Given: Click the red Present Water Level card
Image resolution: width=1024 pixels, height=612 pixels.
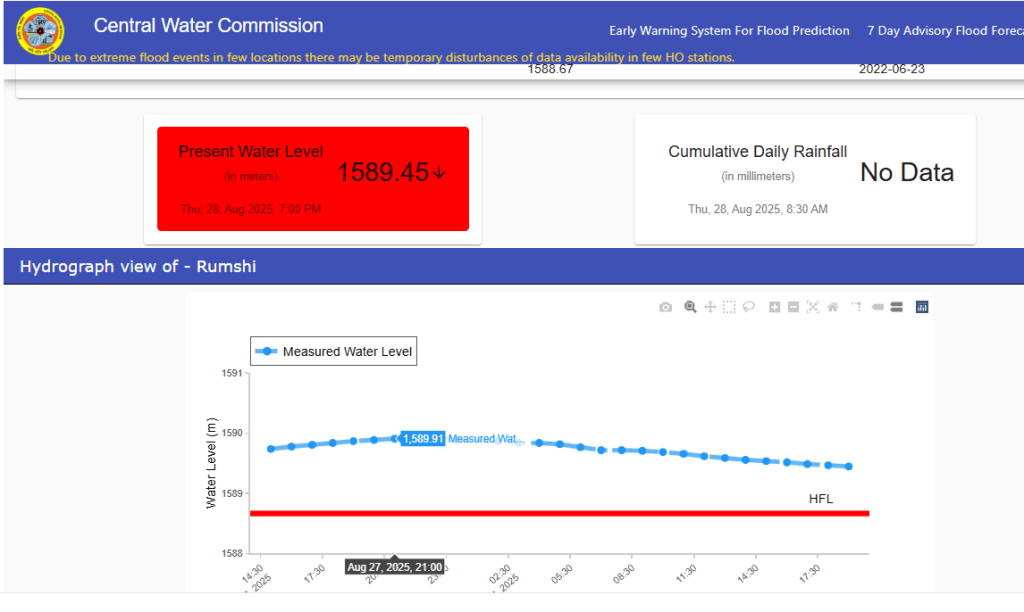Looking at the screenshot, I should click(x=312, y=178).
